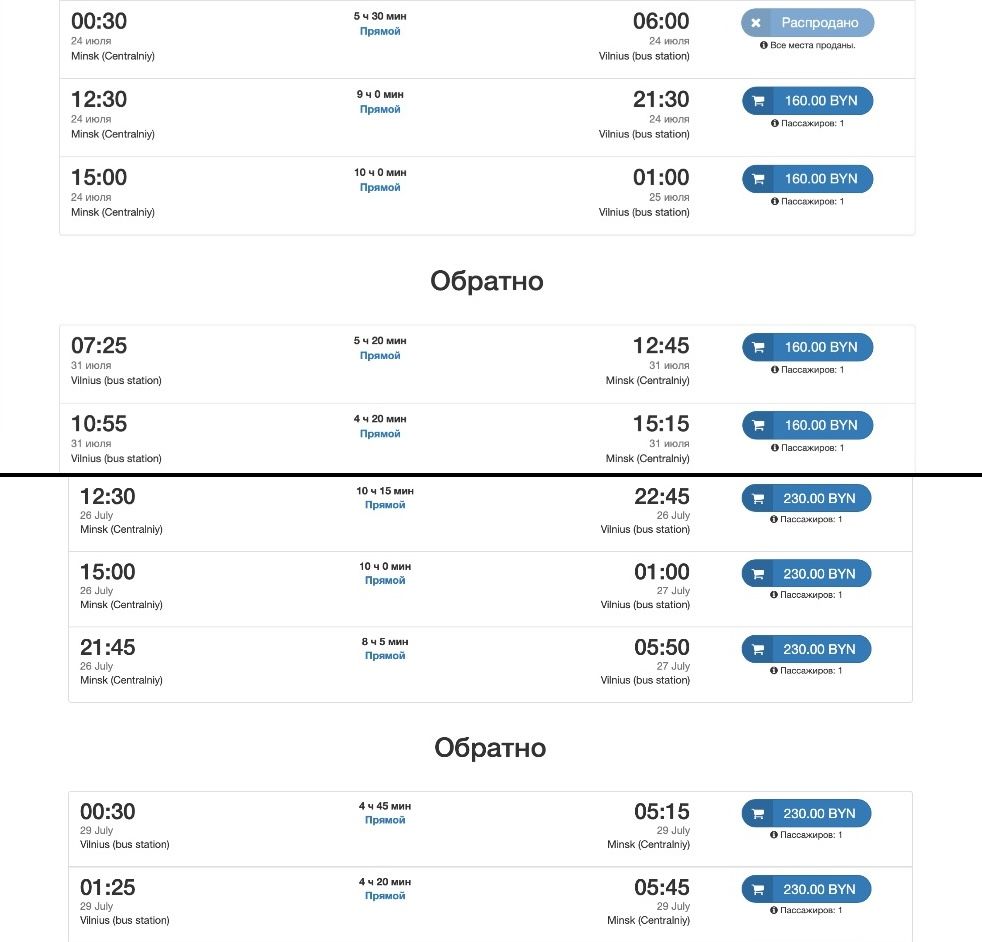
Task: Click cart icon for 21:45 26 July trip
Action: click(758, 650)
